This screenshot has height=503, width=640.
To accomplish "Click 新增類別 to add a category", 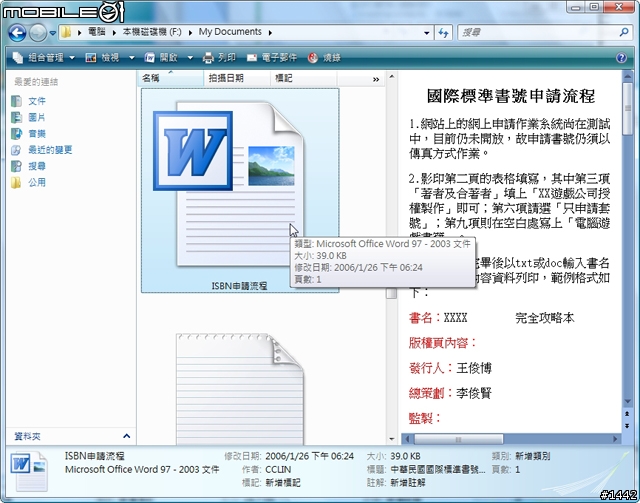I will 532,456.
